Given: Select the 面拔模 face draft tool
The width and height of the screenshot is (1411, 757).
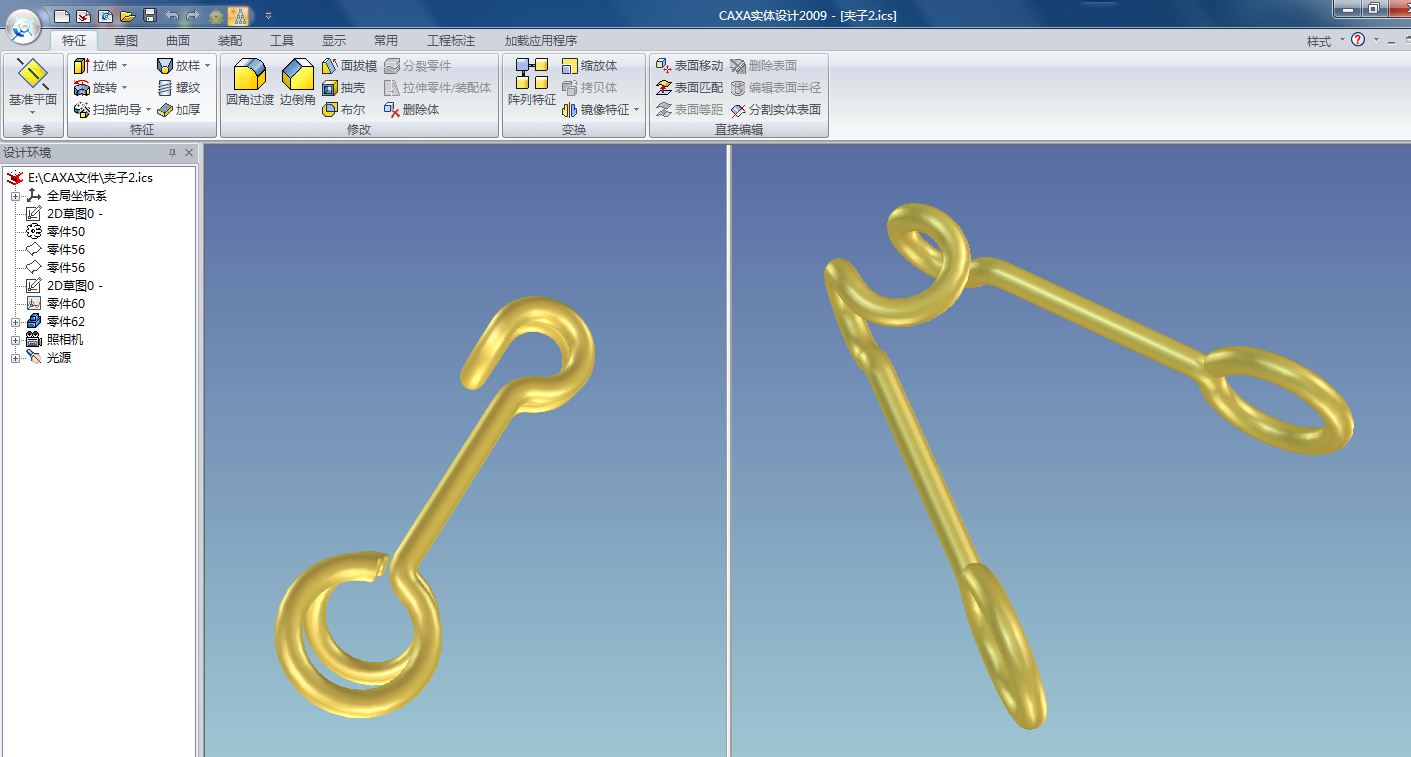Looking at the screenshot, I should (x=350, y=66).
